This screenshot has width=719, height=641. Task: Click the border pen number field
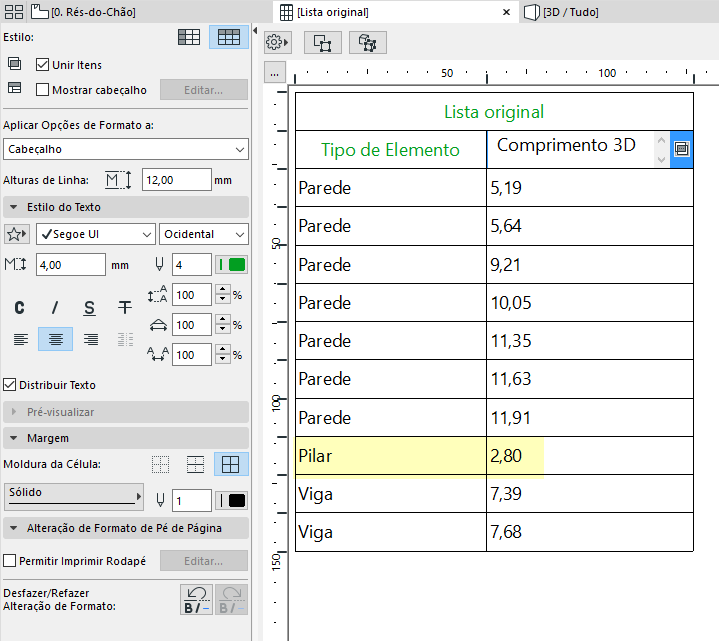[192, 501]
